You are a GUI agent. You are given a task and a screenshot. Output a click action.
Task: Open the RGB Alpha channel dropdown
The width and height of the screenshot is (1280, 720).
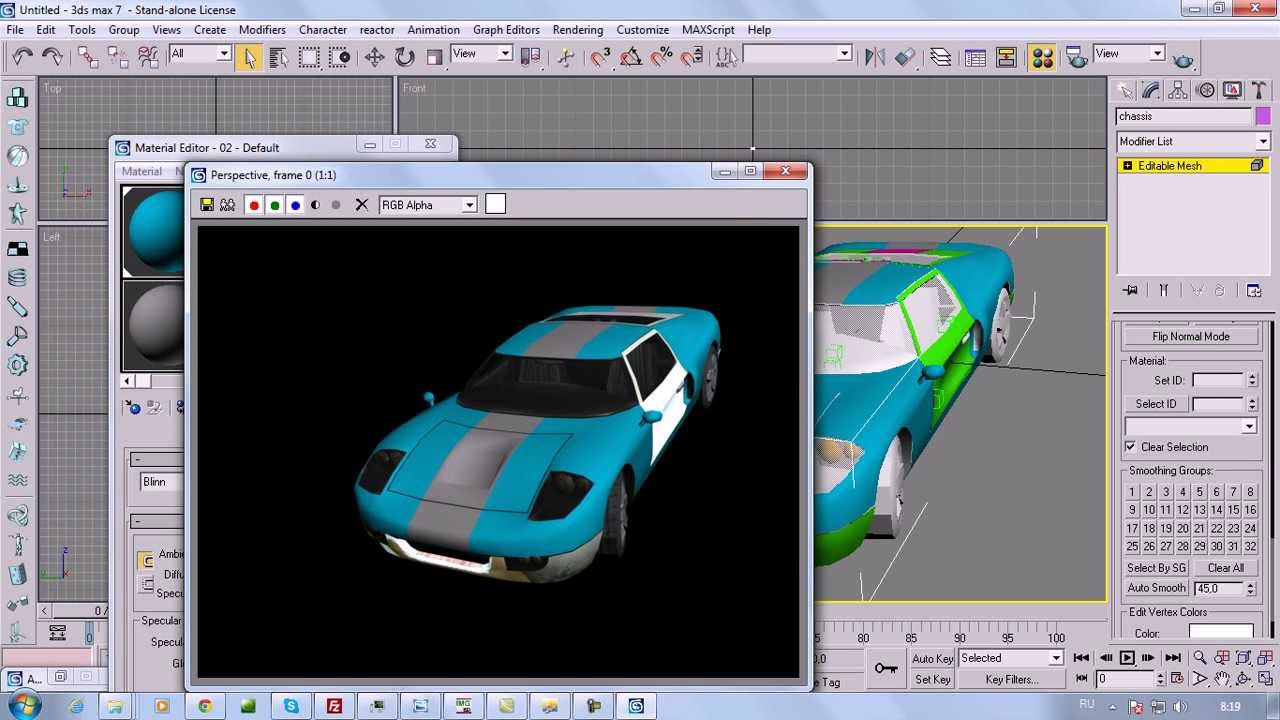[x=428, y=205]
